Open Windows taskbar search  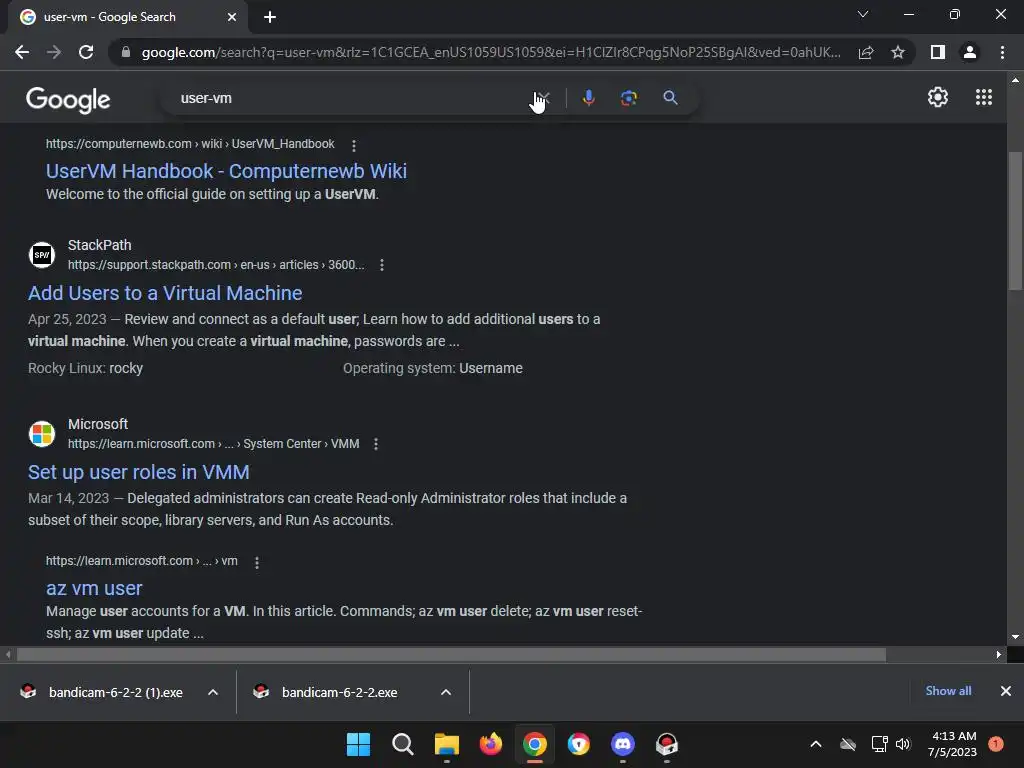tap(402, 744)
